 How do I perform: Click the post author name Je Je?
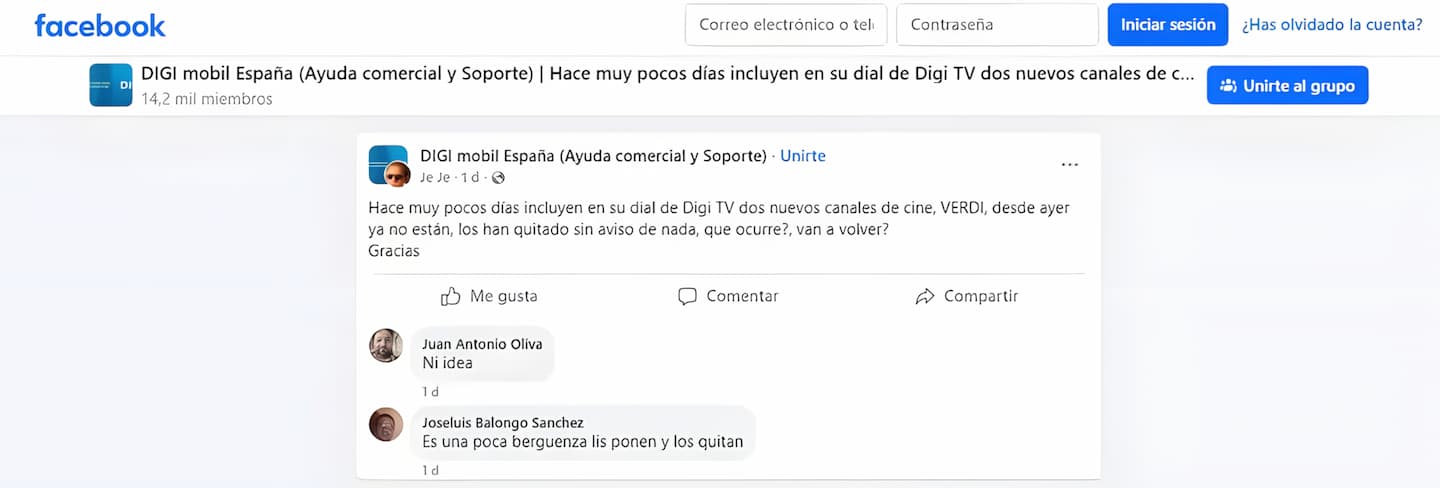coord(434,178)
